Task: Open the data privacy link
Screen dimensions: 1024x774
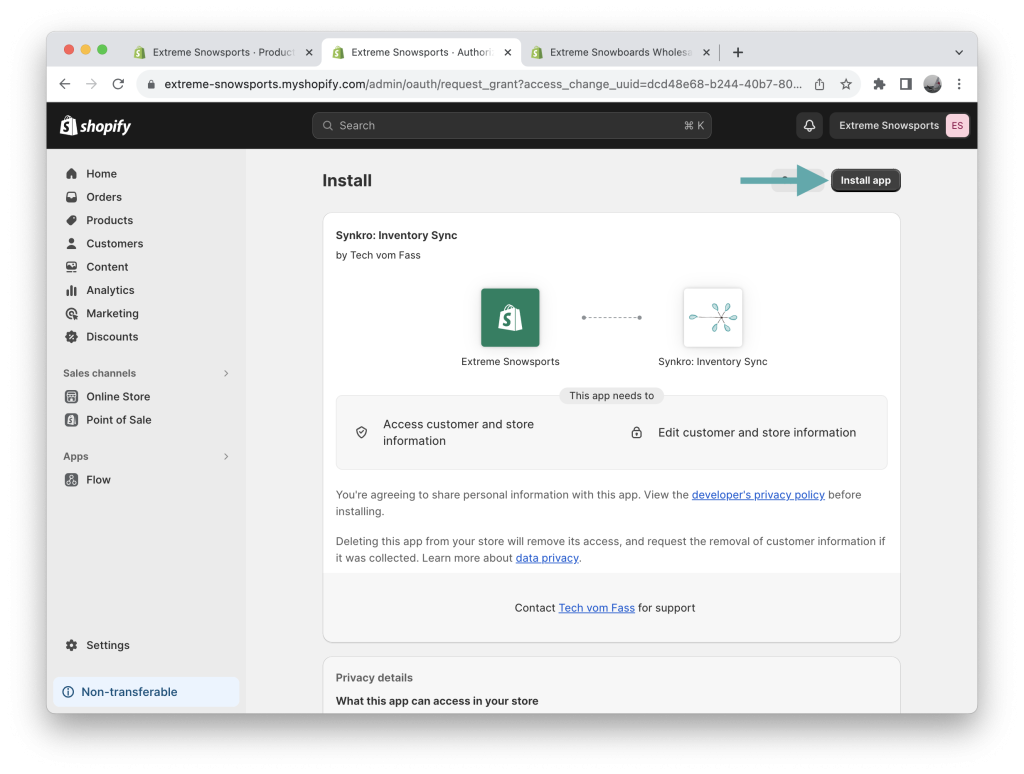Action: point(547,558)
